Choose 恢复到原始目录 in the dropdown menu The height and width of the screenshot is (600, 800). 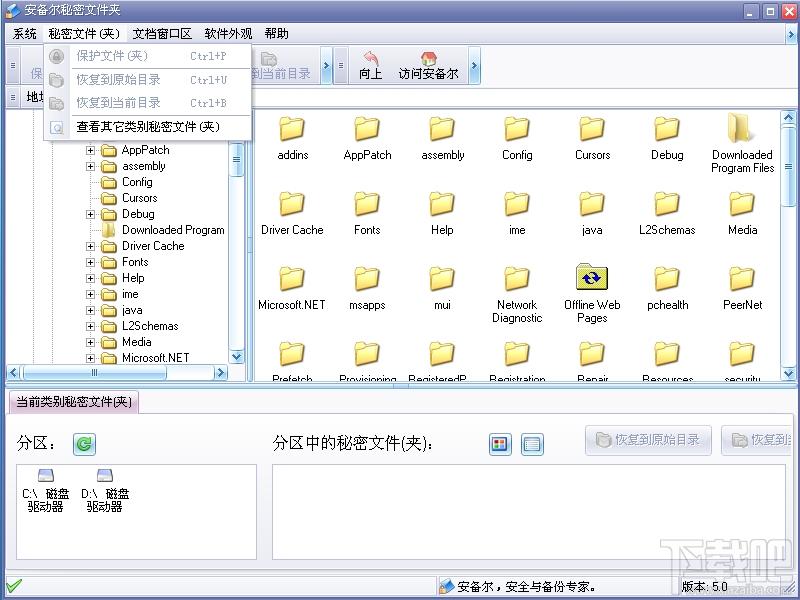(x=148, y=80)
